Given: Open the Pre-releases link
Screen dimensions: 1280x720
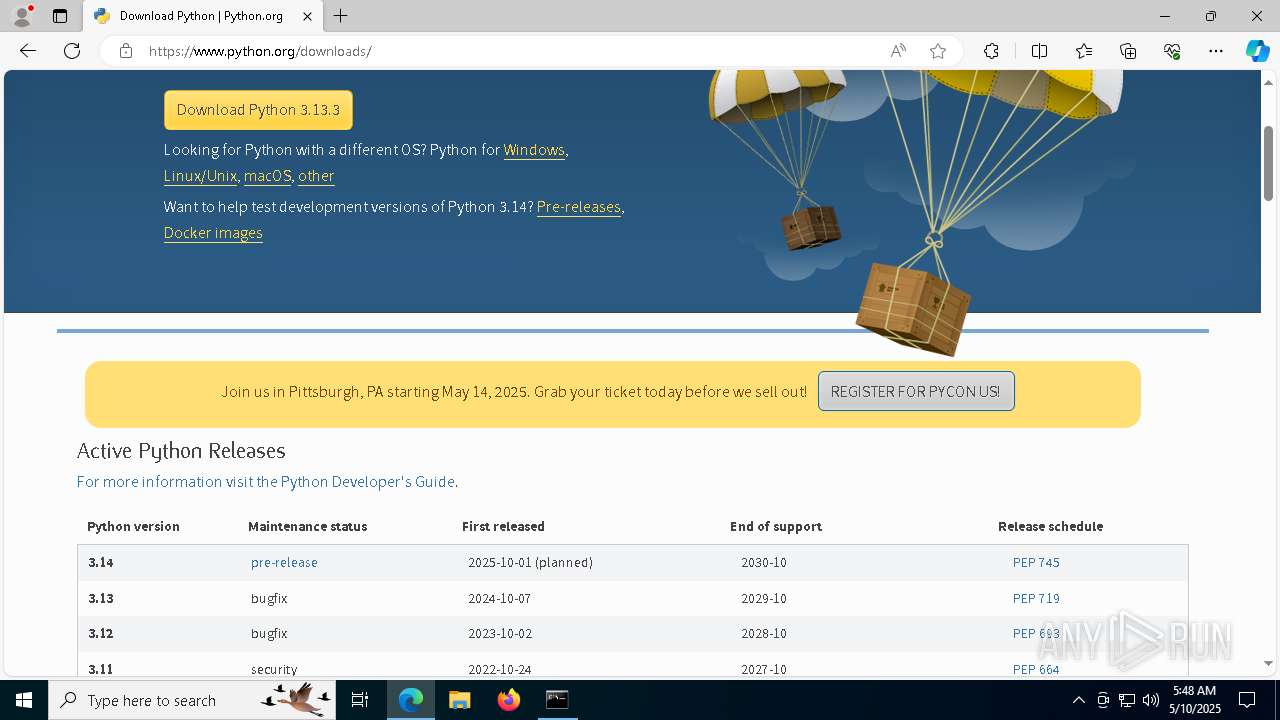Looking at the screenshot, I should [x=579, y=207].
